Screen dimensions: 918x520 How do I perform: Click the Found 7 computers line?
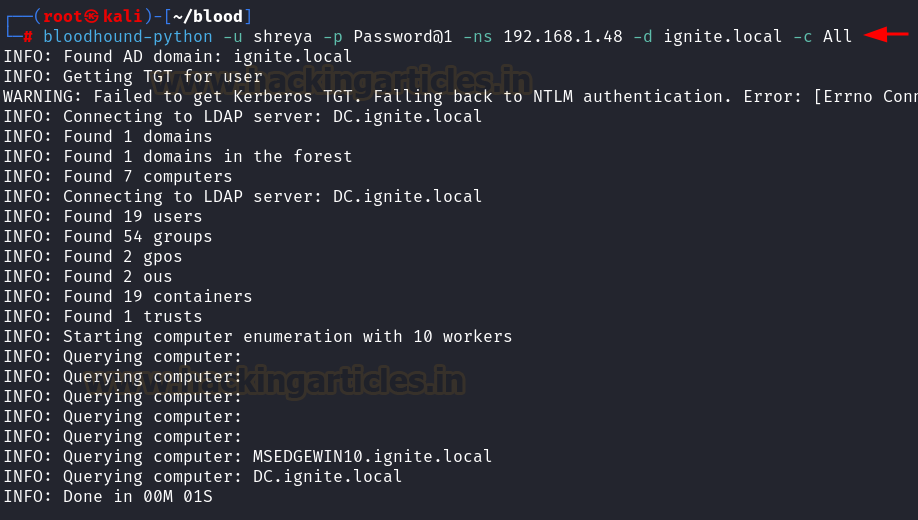pos(118,176)
